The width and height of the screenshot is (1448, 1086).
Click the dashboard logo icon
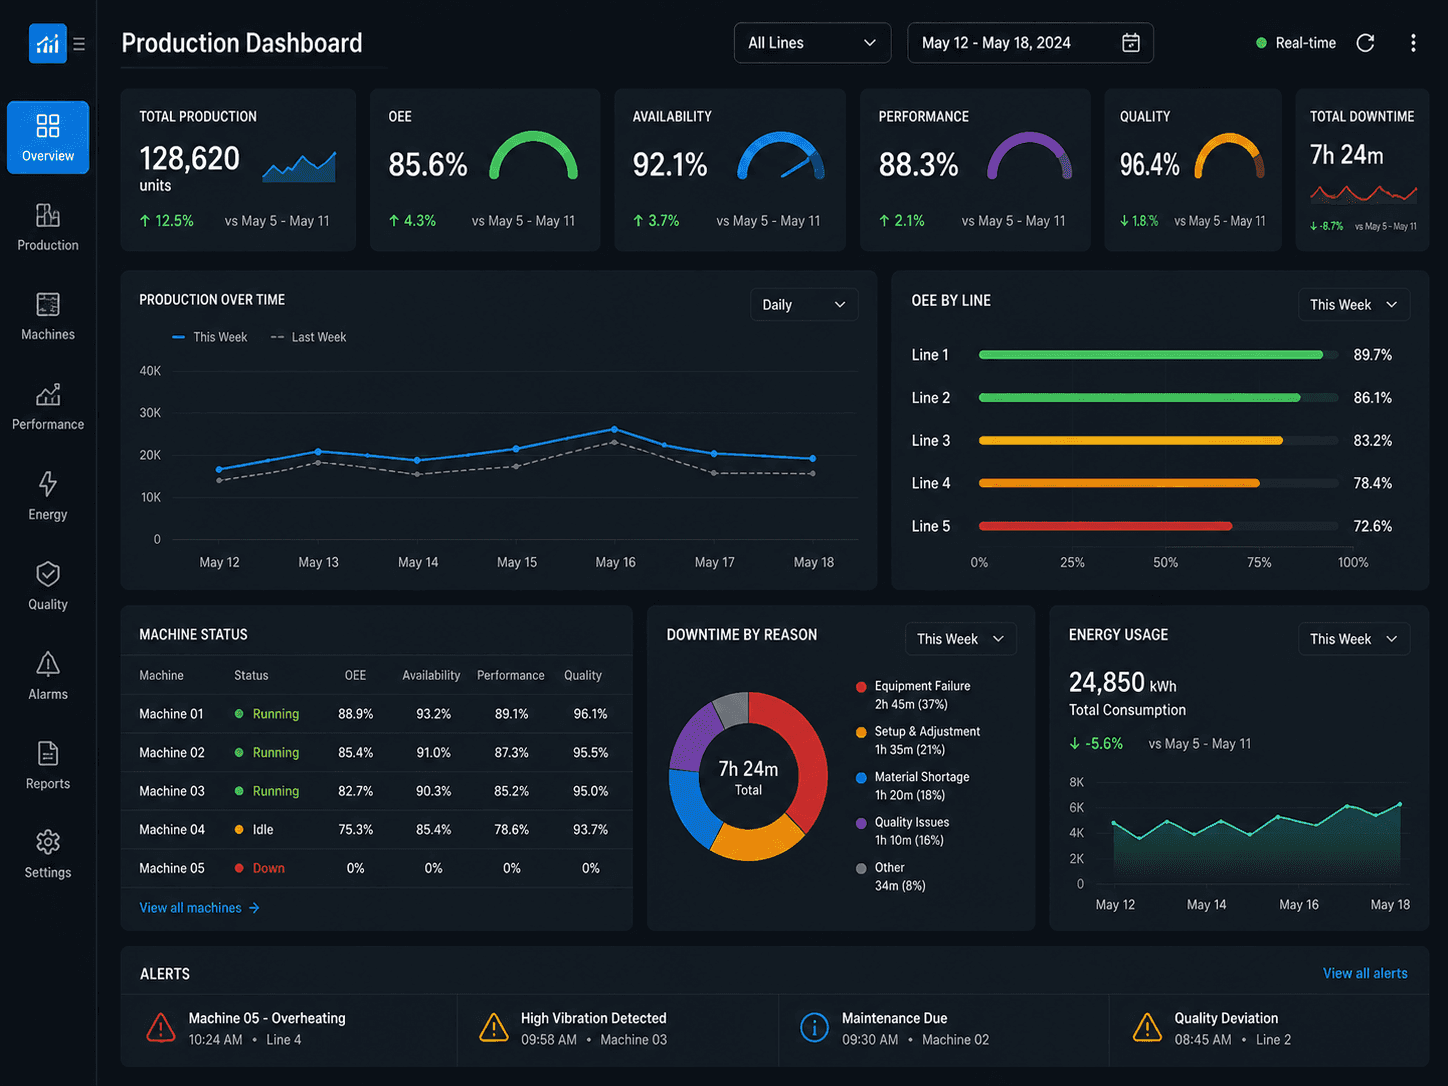click(47, 43)
